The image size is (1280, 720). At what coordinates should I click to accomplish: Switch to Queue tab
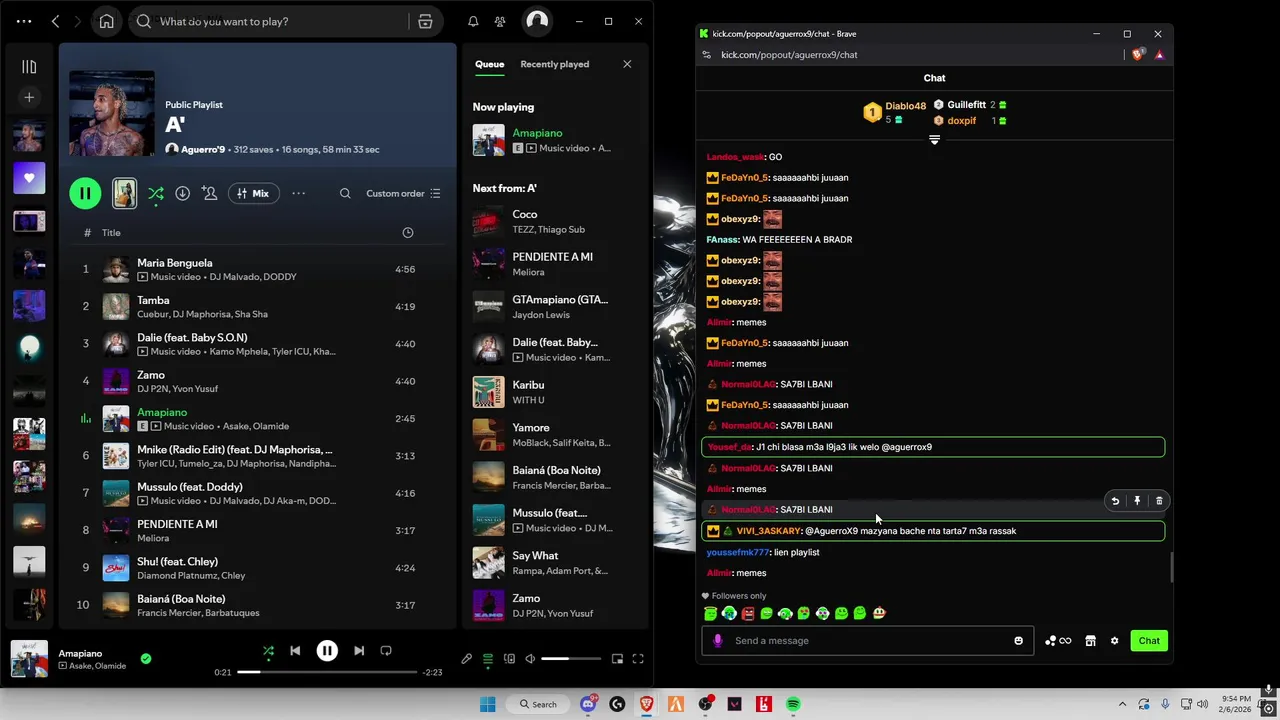[x=489, y=64]
